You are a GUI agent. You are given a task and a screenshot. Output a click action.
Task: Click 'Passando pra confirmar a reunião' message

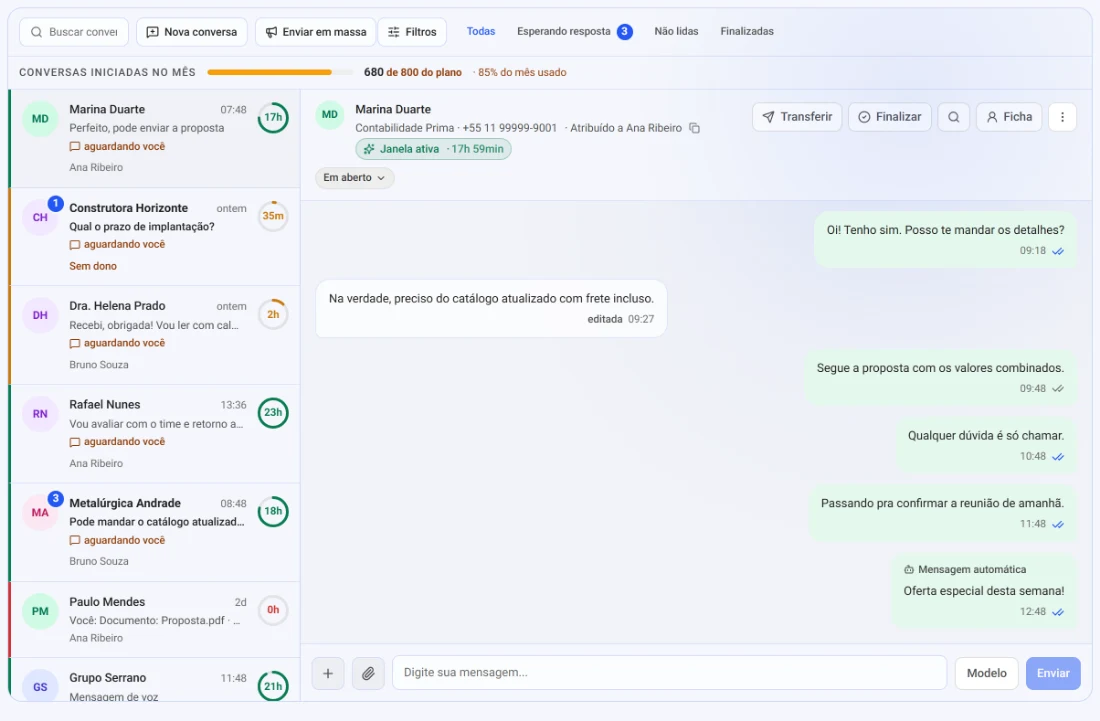click(942, 513)
